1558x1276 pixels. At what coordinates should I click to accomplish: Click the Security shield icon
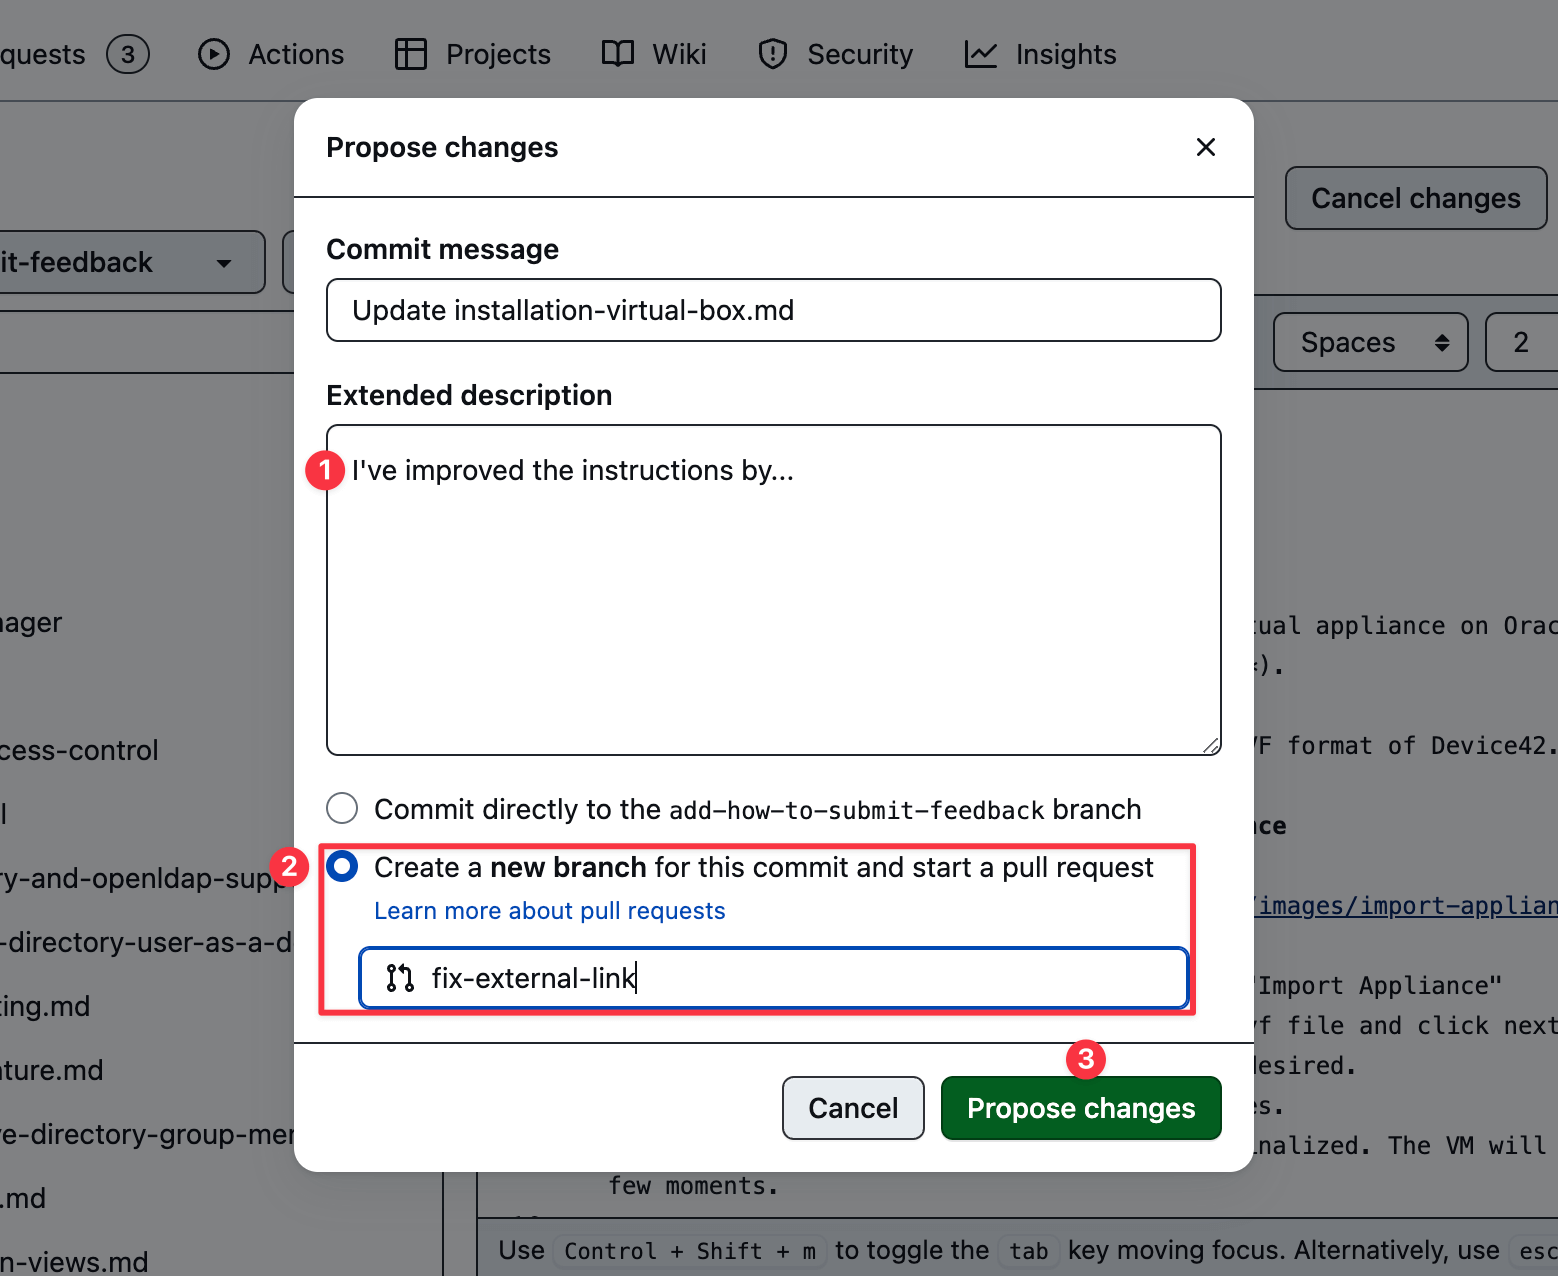[x=772, y=54]
